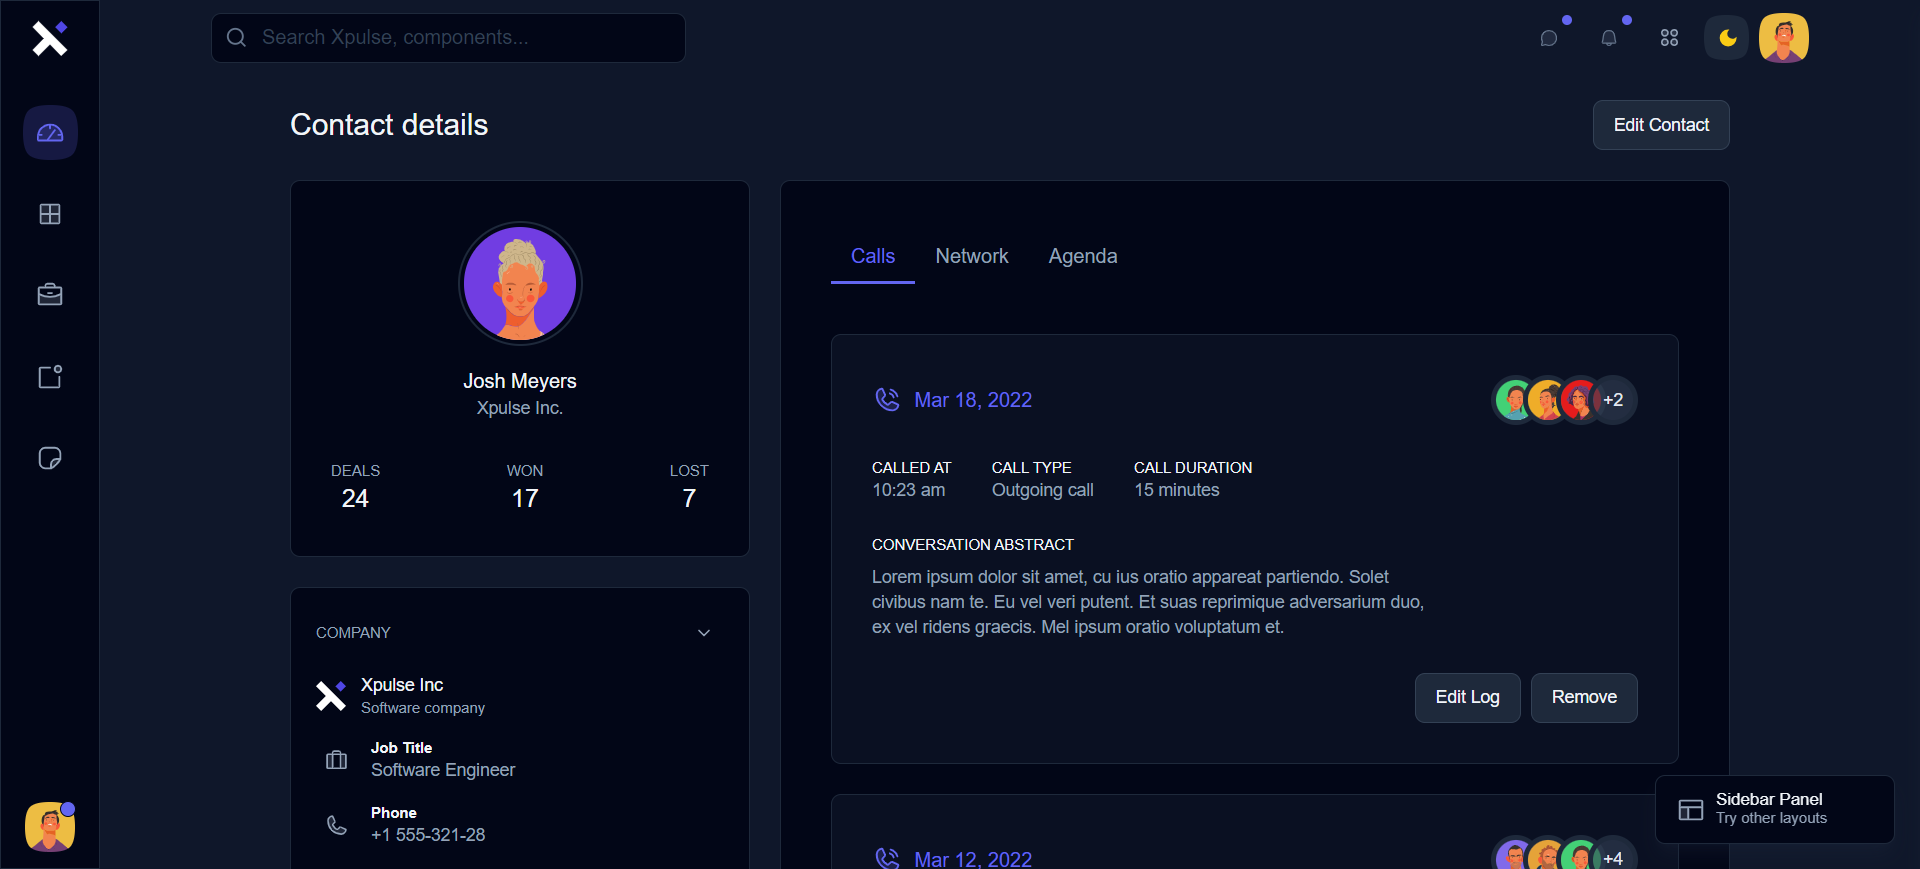Open the apps grid menu icon
Image resolution: width=1920 pixels, height=869 pixels.
[1669, 38]
